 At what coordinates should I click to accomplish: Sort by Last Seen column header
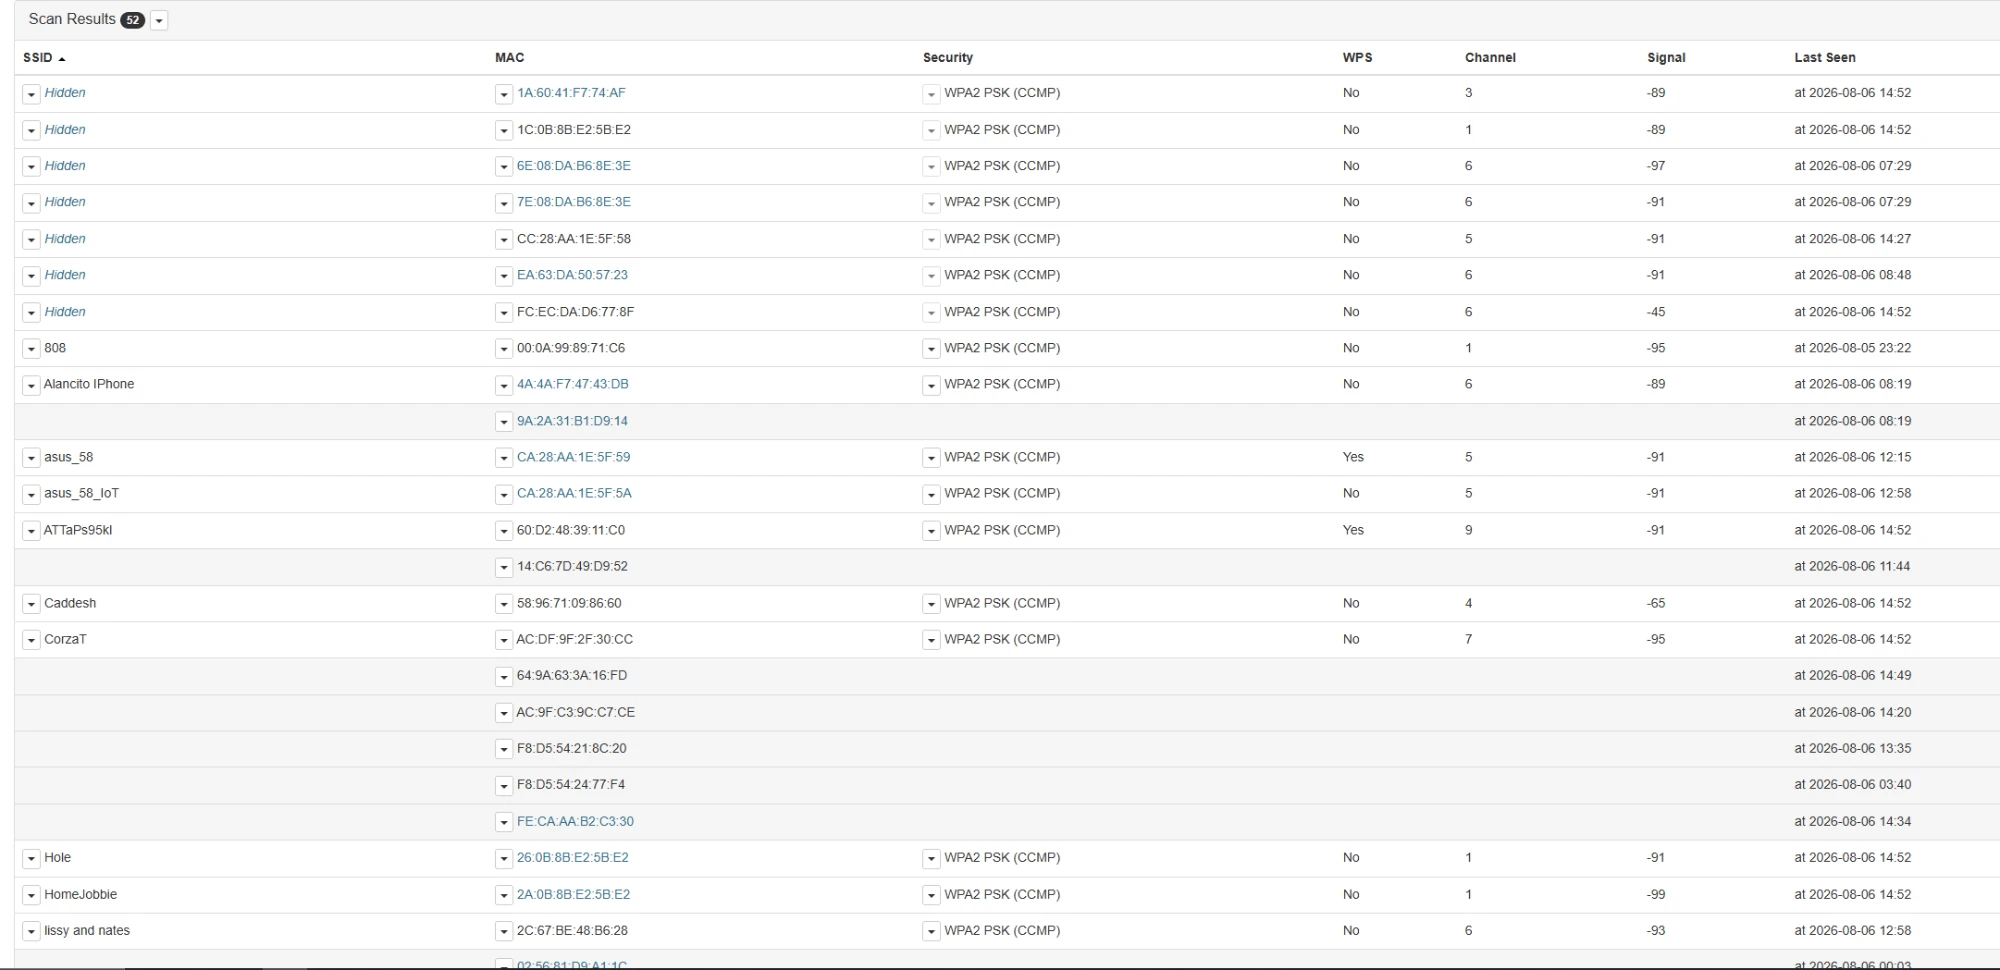tap(1824, 58)
